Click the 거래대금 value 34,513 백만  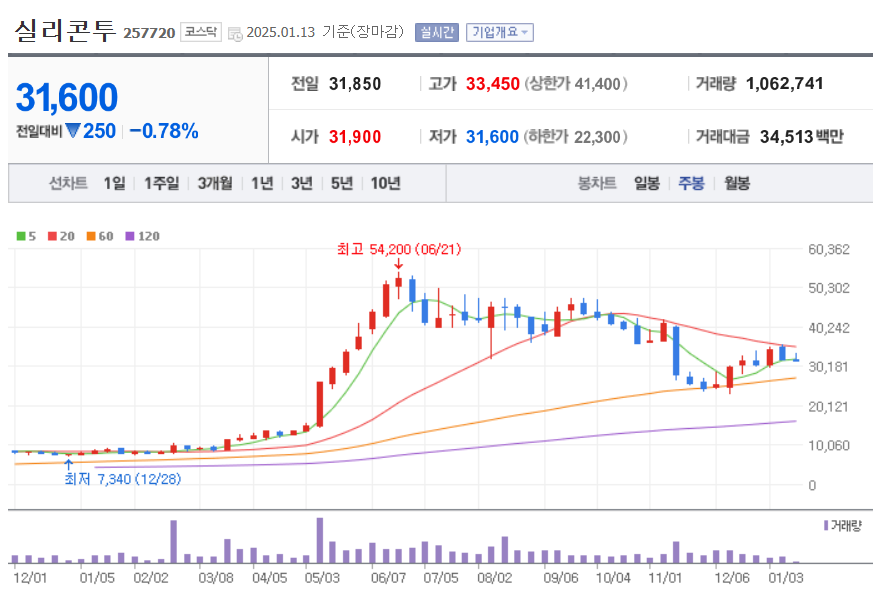[802, 137]
